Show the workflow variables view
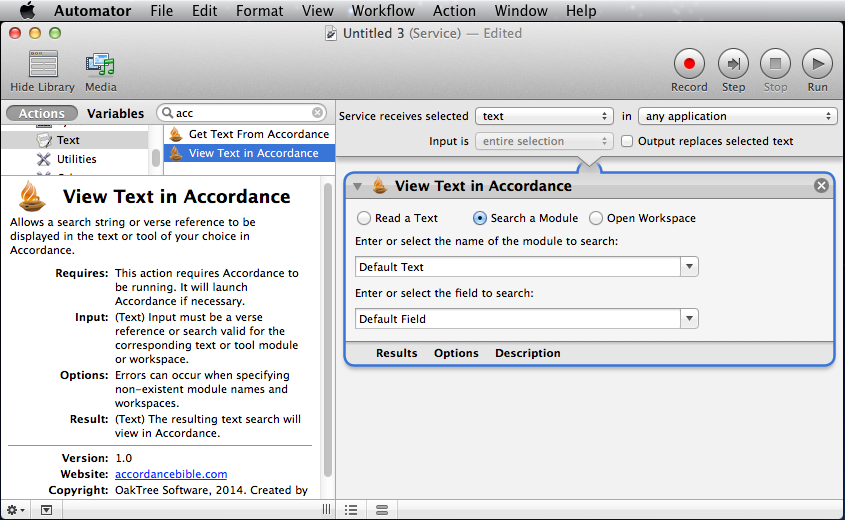The width and height of the screenshot is (845, 520). [382, 510]
